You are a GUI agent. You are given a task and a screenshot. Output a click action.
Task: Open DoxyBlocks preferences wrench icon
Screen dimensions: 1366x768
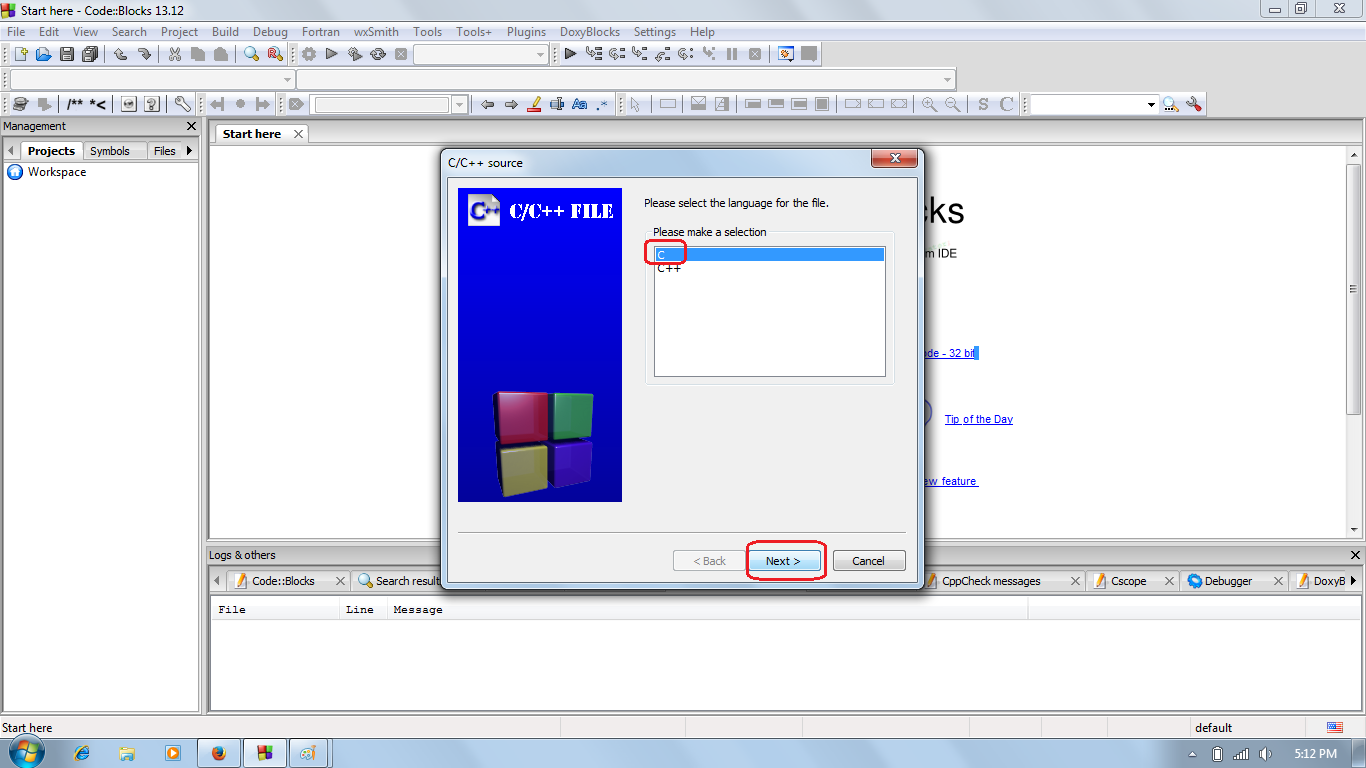pos(182,104)
